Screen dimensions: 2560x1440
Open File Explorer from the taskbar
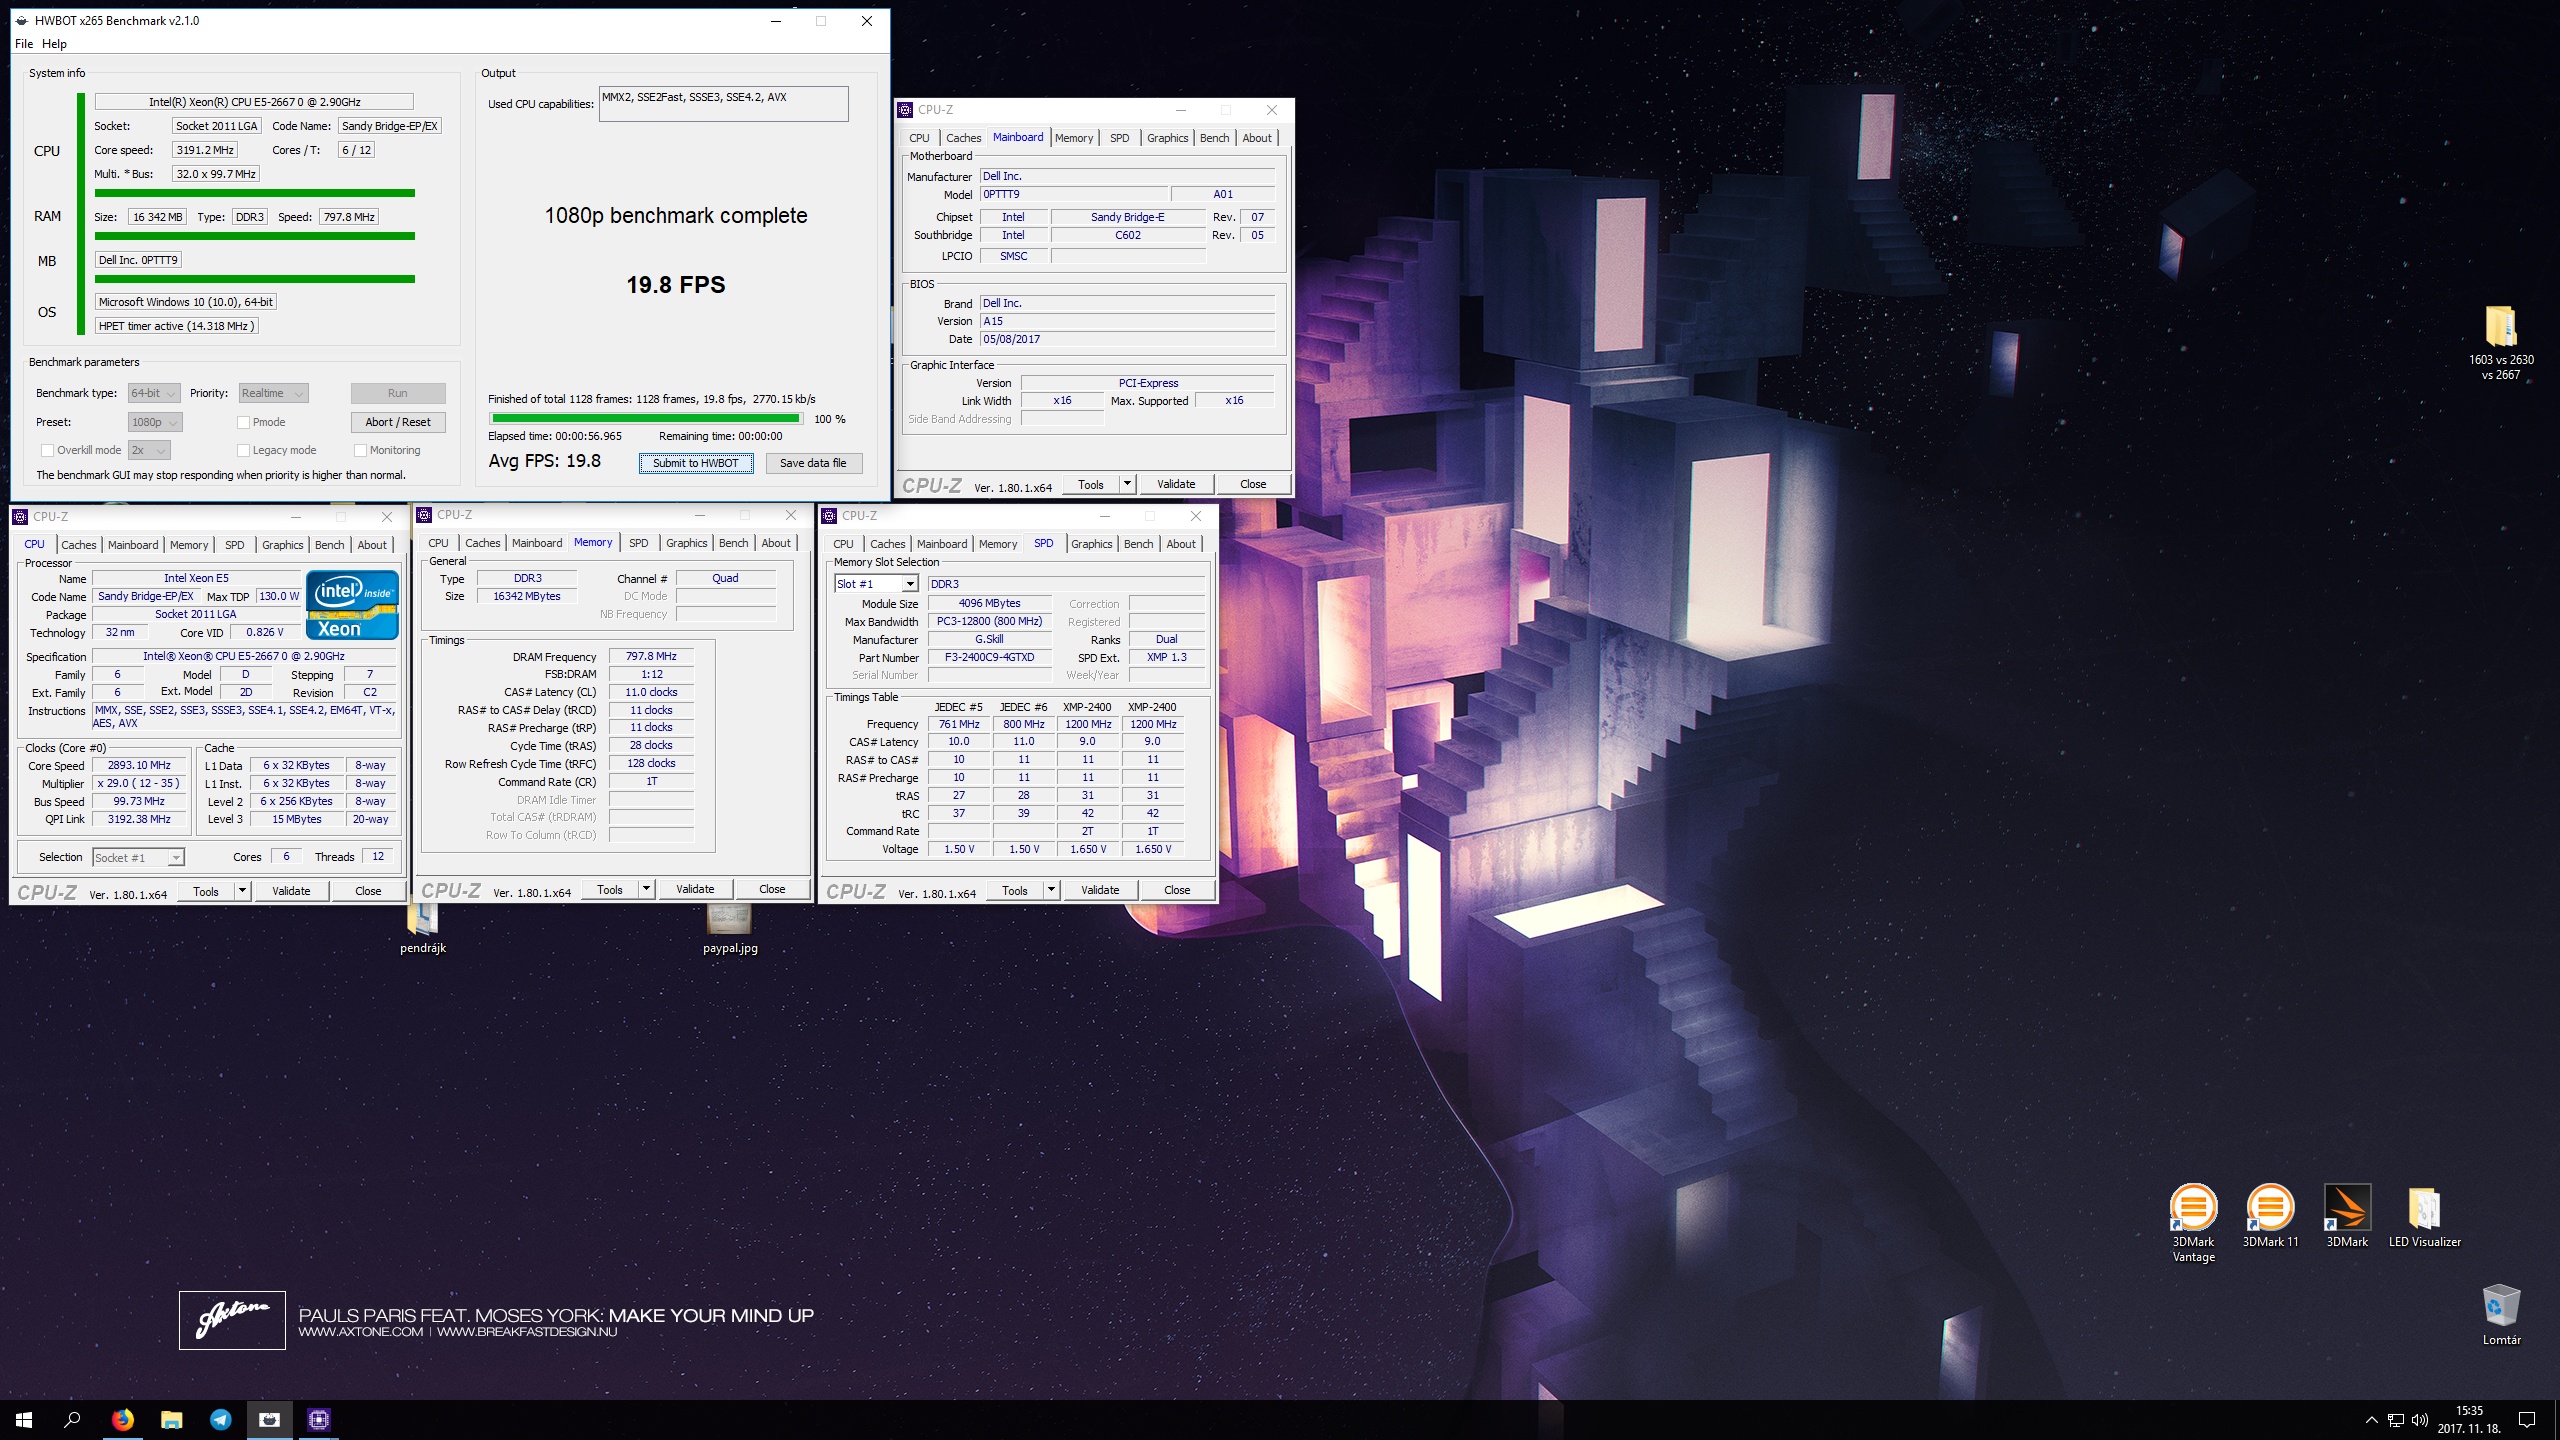(171, 1419)
